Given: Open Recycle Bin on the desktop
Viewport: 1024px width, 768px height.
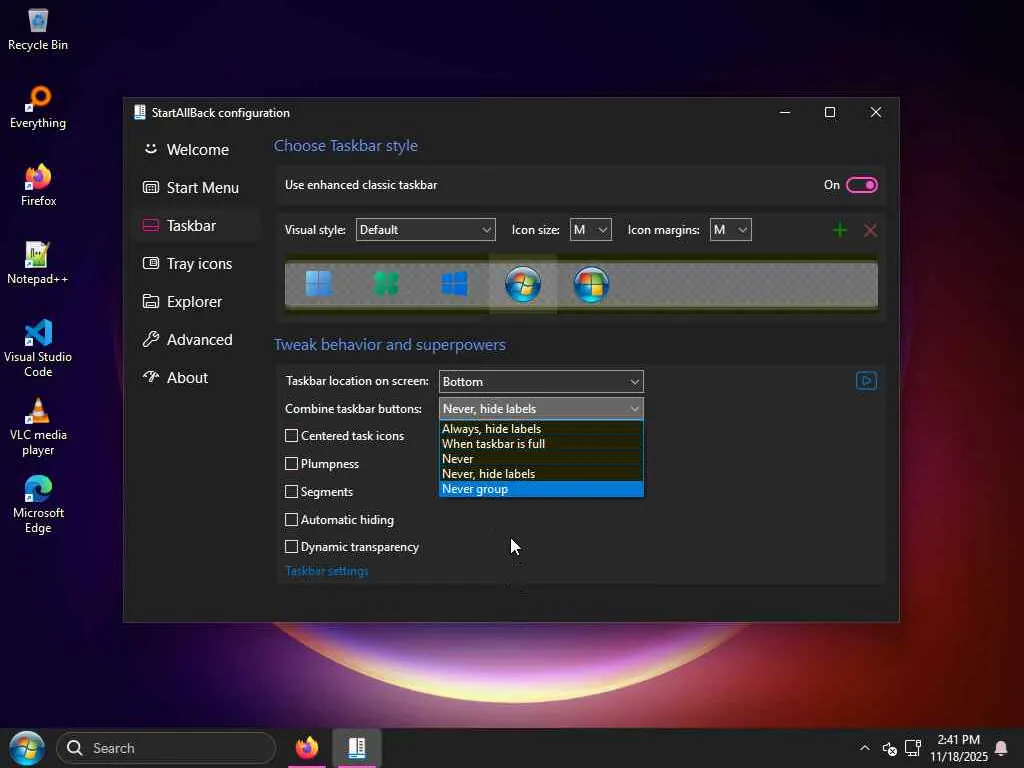Looking at the screenshot, I should [x=38, y=29].
